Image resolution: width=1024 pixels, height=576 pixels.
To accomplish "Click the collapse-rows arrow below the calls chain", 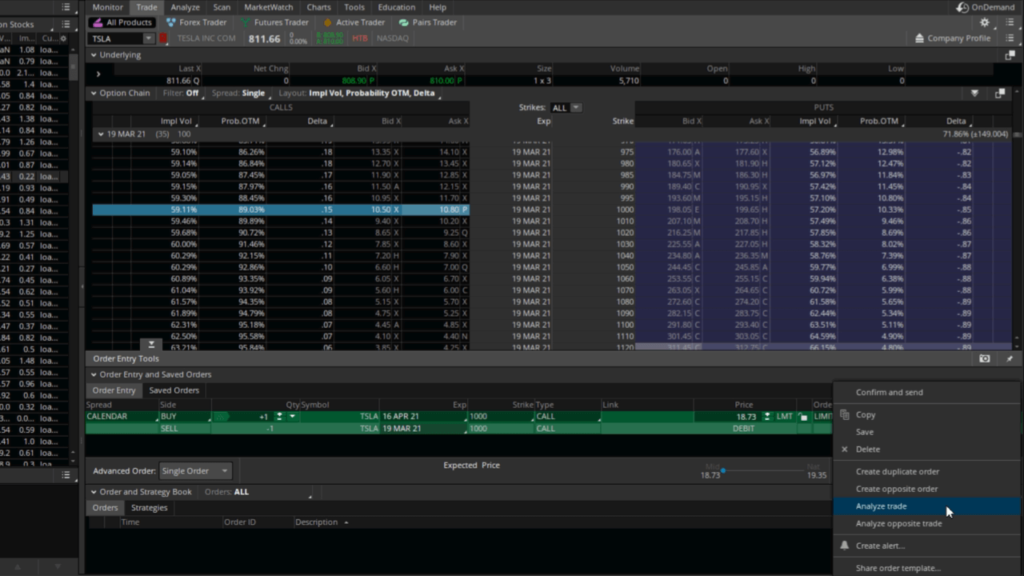I will (x=151, y=344).
